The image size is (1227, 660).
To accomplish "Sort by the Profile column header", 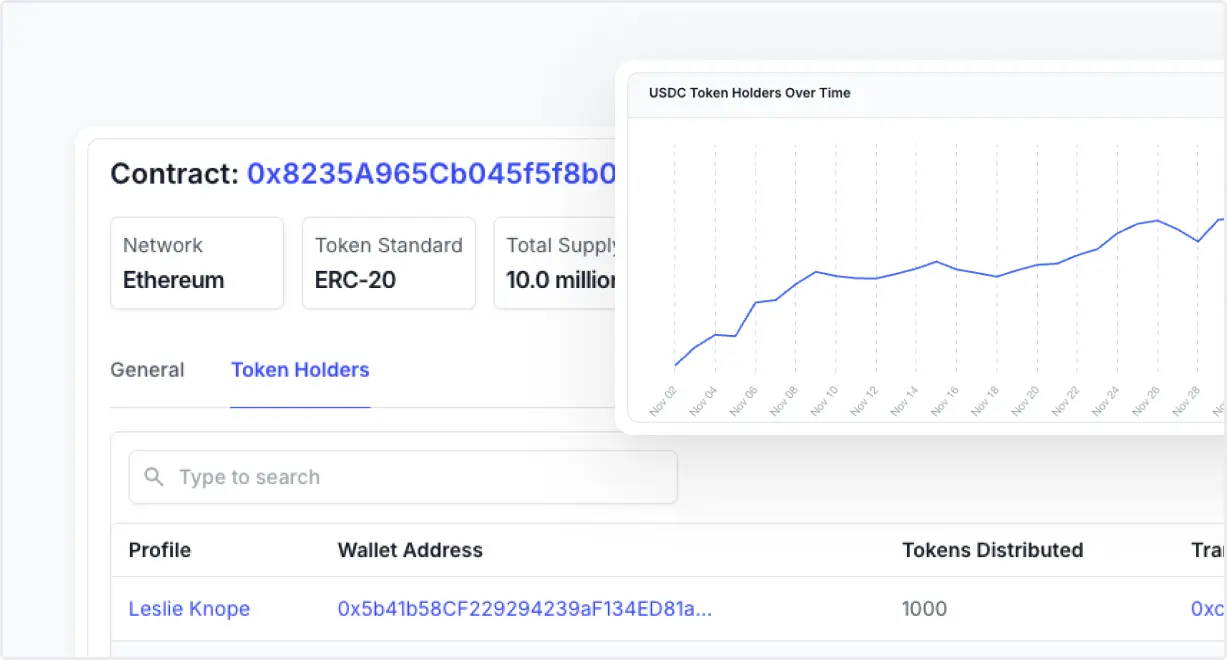I will [x=160, y=550].
